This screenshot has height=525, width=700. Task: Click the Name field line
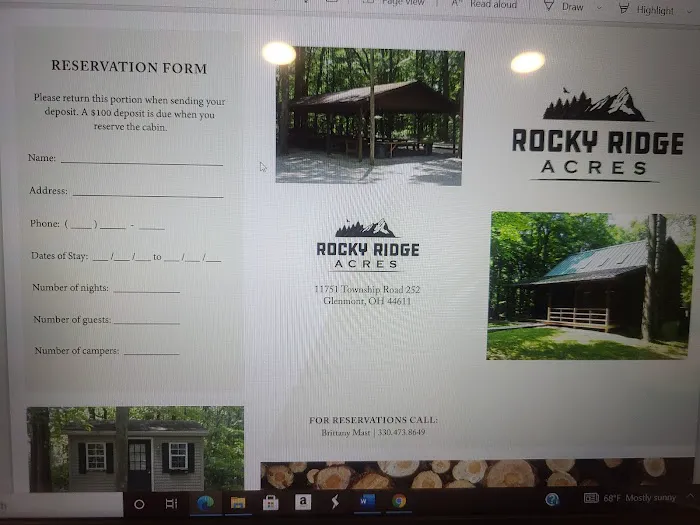coord(142,162)
